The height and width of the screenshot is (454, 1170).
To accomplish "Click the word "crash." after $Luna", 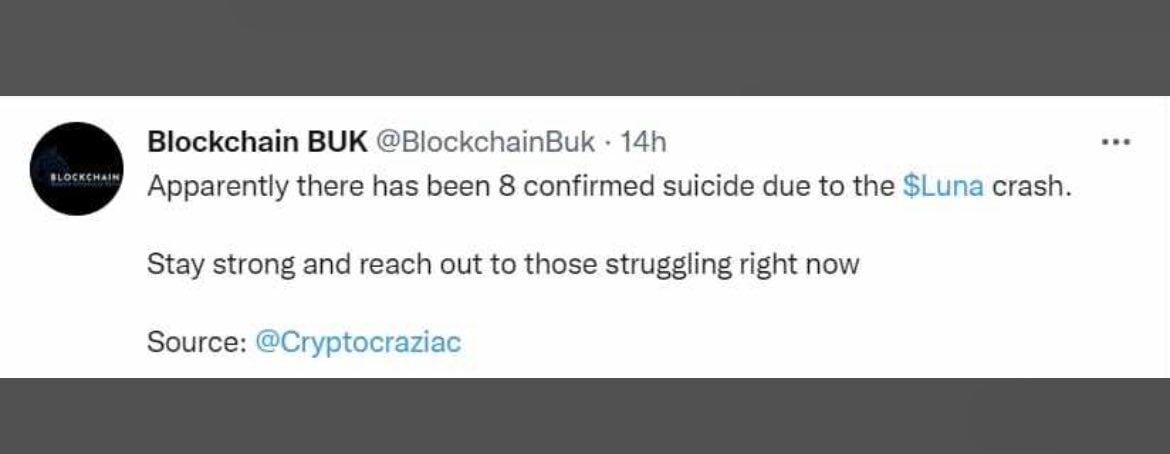I will tap(1031, 189).
